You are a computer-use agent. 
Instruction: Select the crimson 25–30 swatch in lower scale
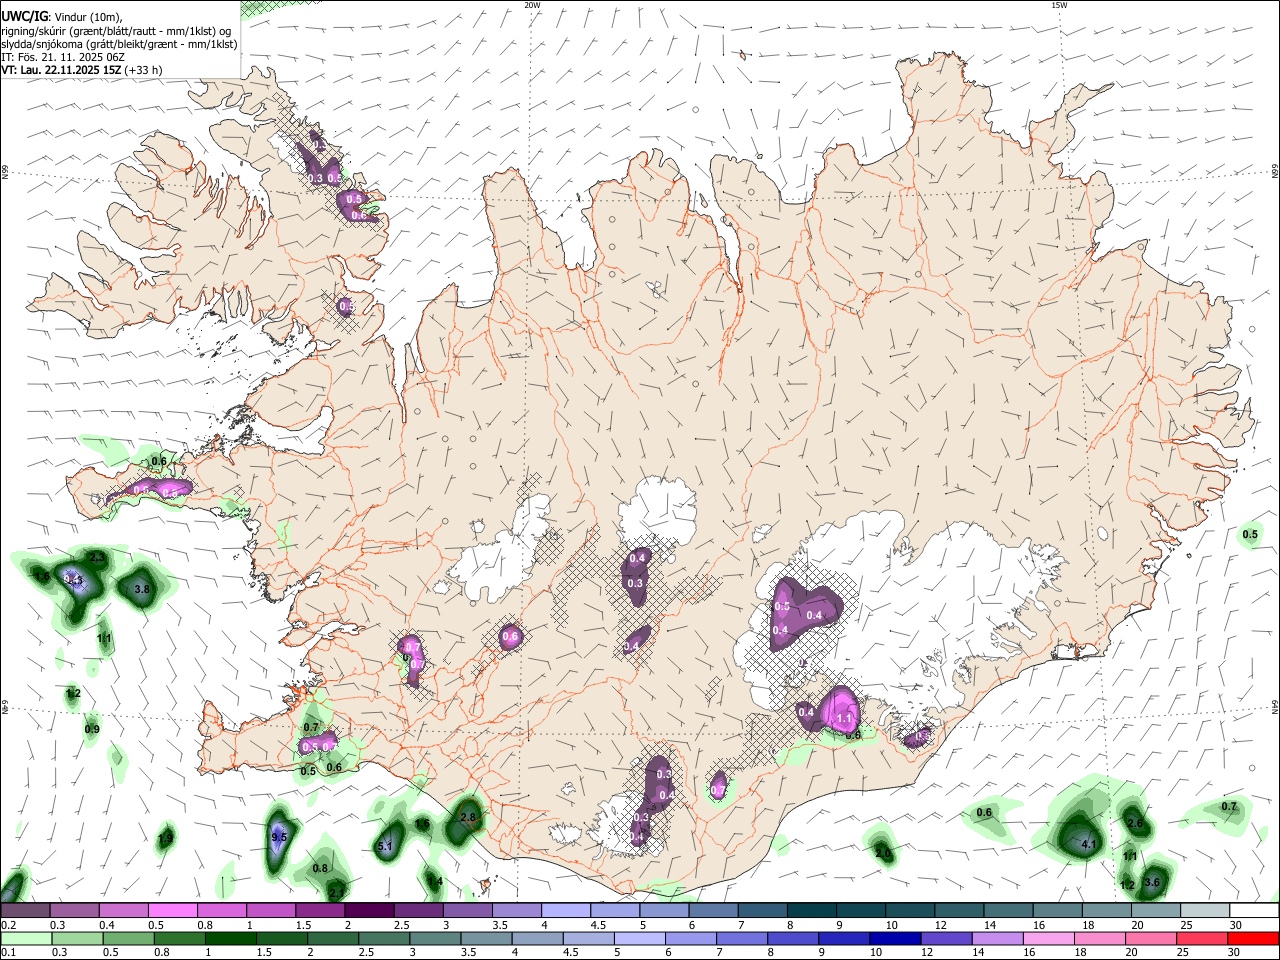tap(1202, 939)
